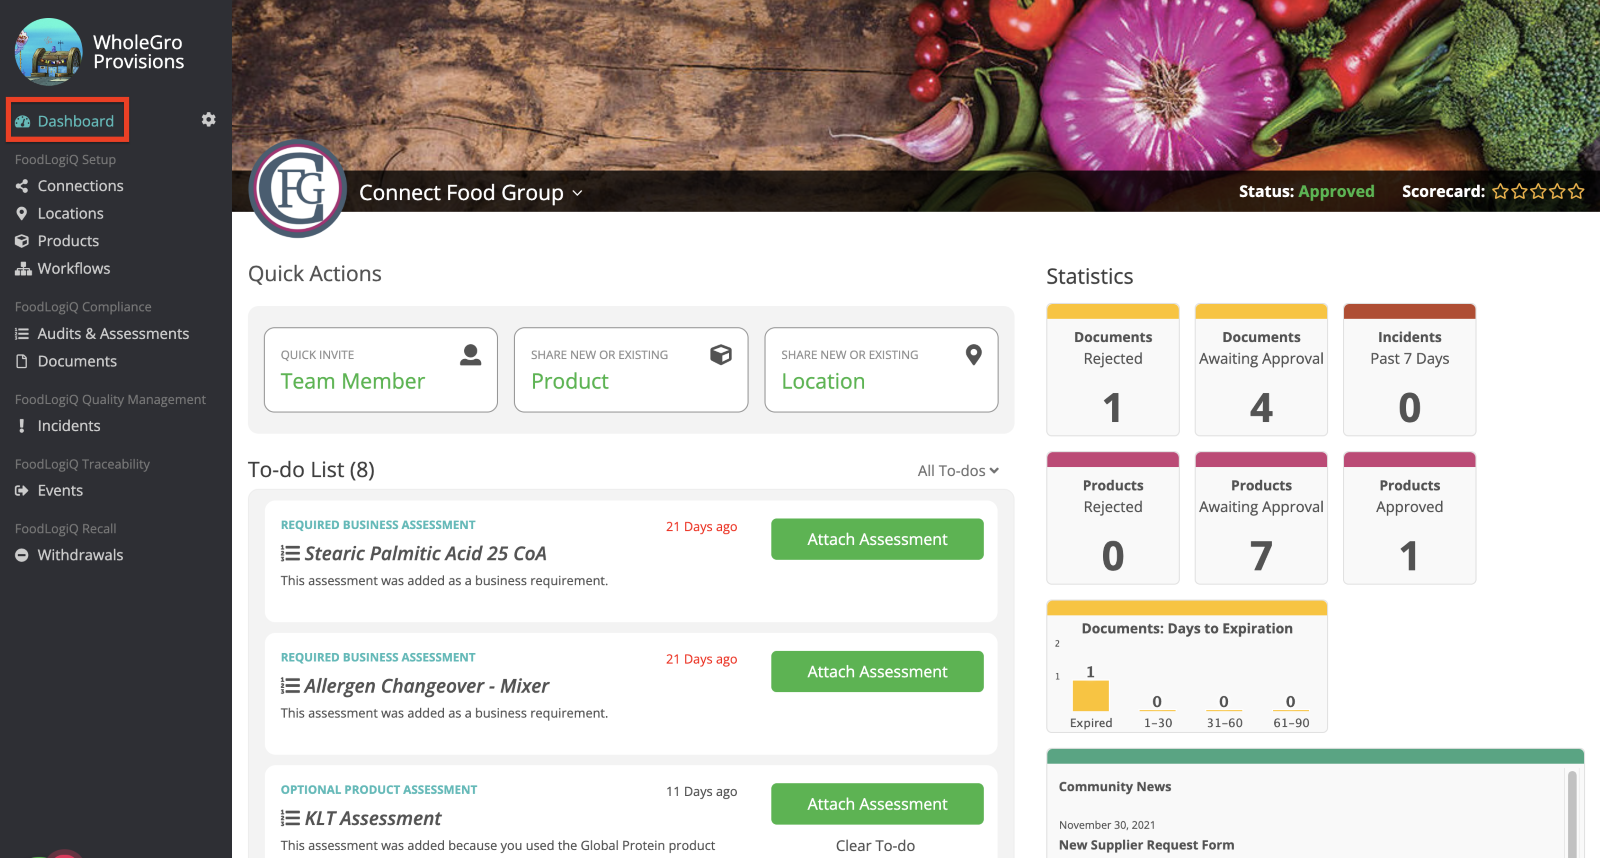1600x858 pixels.
Task: Go to Events in the sidebar
Action: click(60, 490)
